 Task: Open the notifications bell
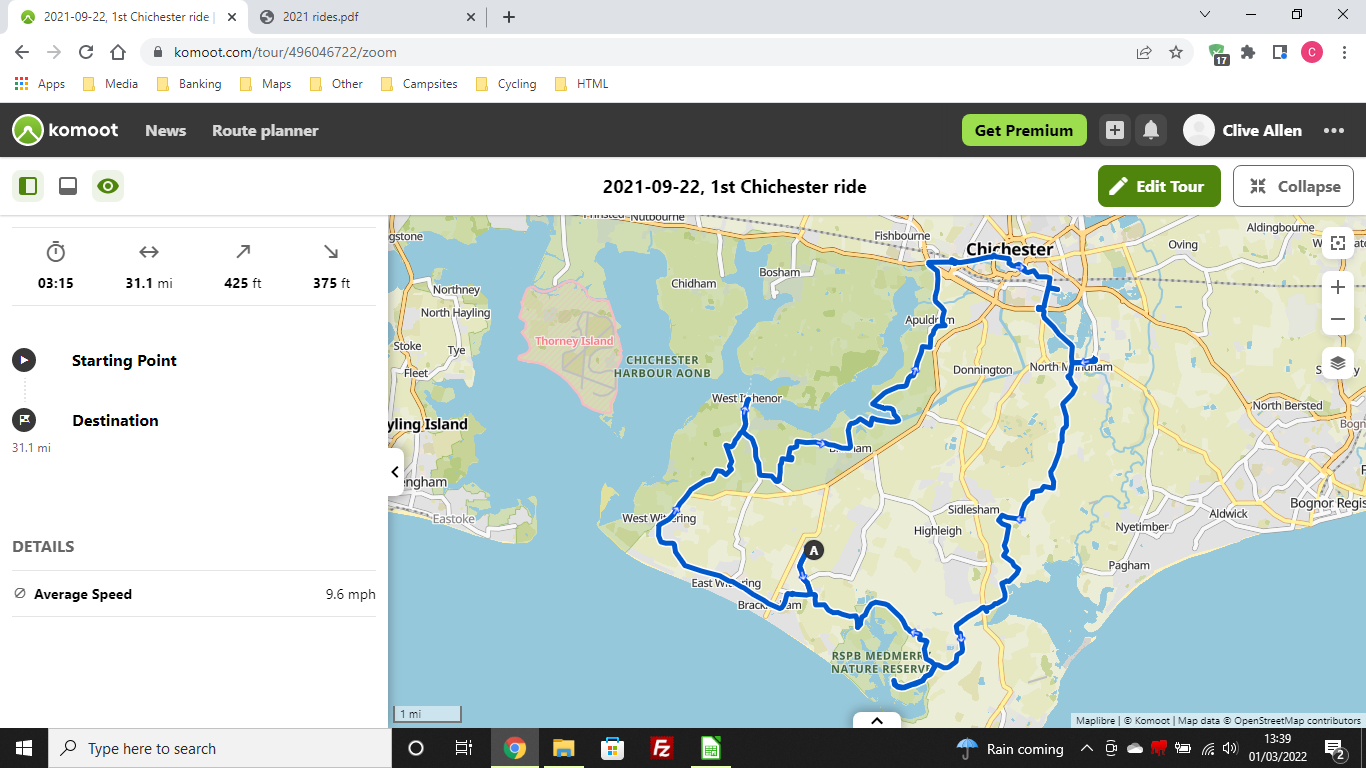pyautogui.click(x=1151, y=130)
